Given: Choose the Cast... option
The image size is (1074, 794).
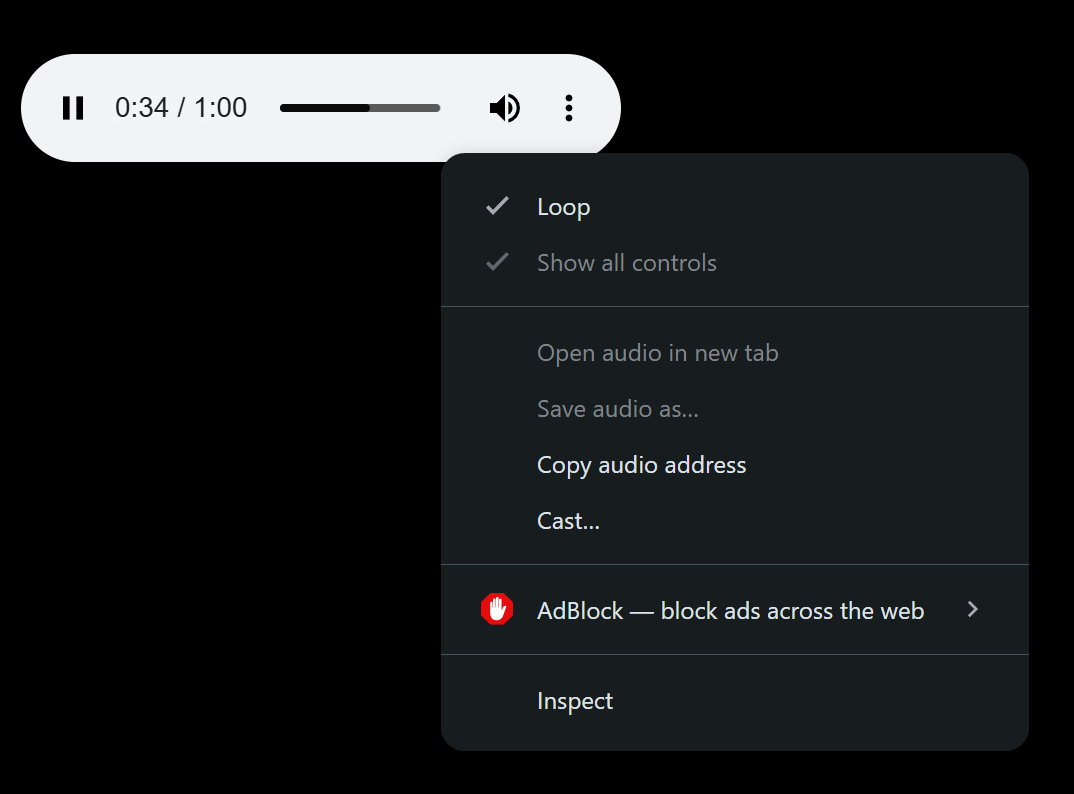Looking at the screenshot, I should click(568, 521).
